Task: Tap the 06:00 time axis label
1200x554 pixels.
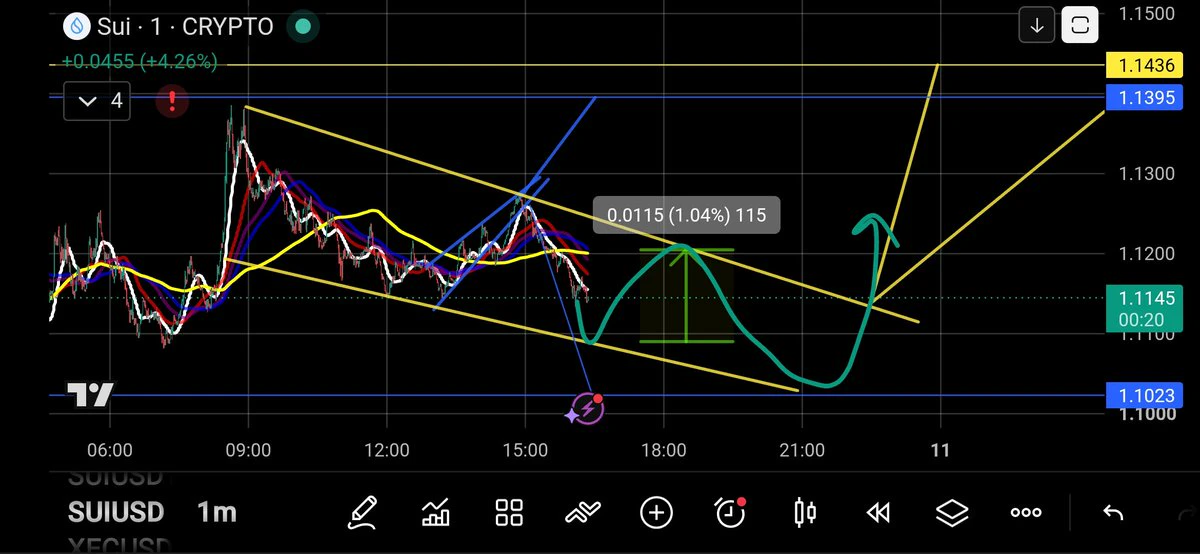Action: [x=110, y=450]
